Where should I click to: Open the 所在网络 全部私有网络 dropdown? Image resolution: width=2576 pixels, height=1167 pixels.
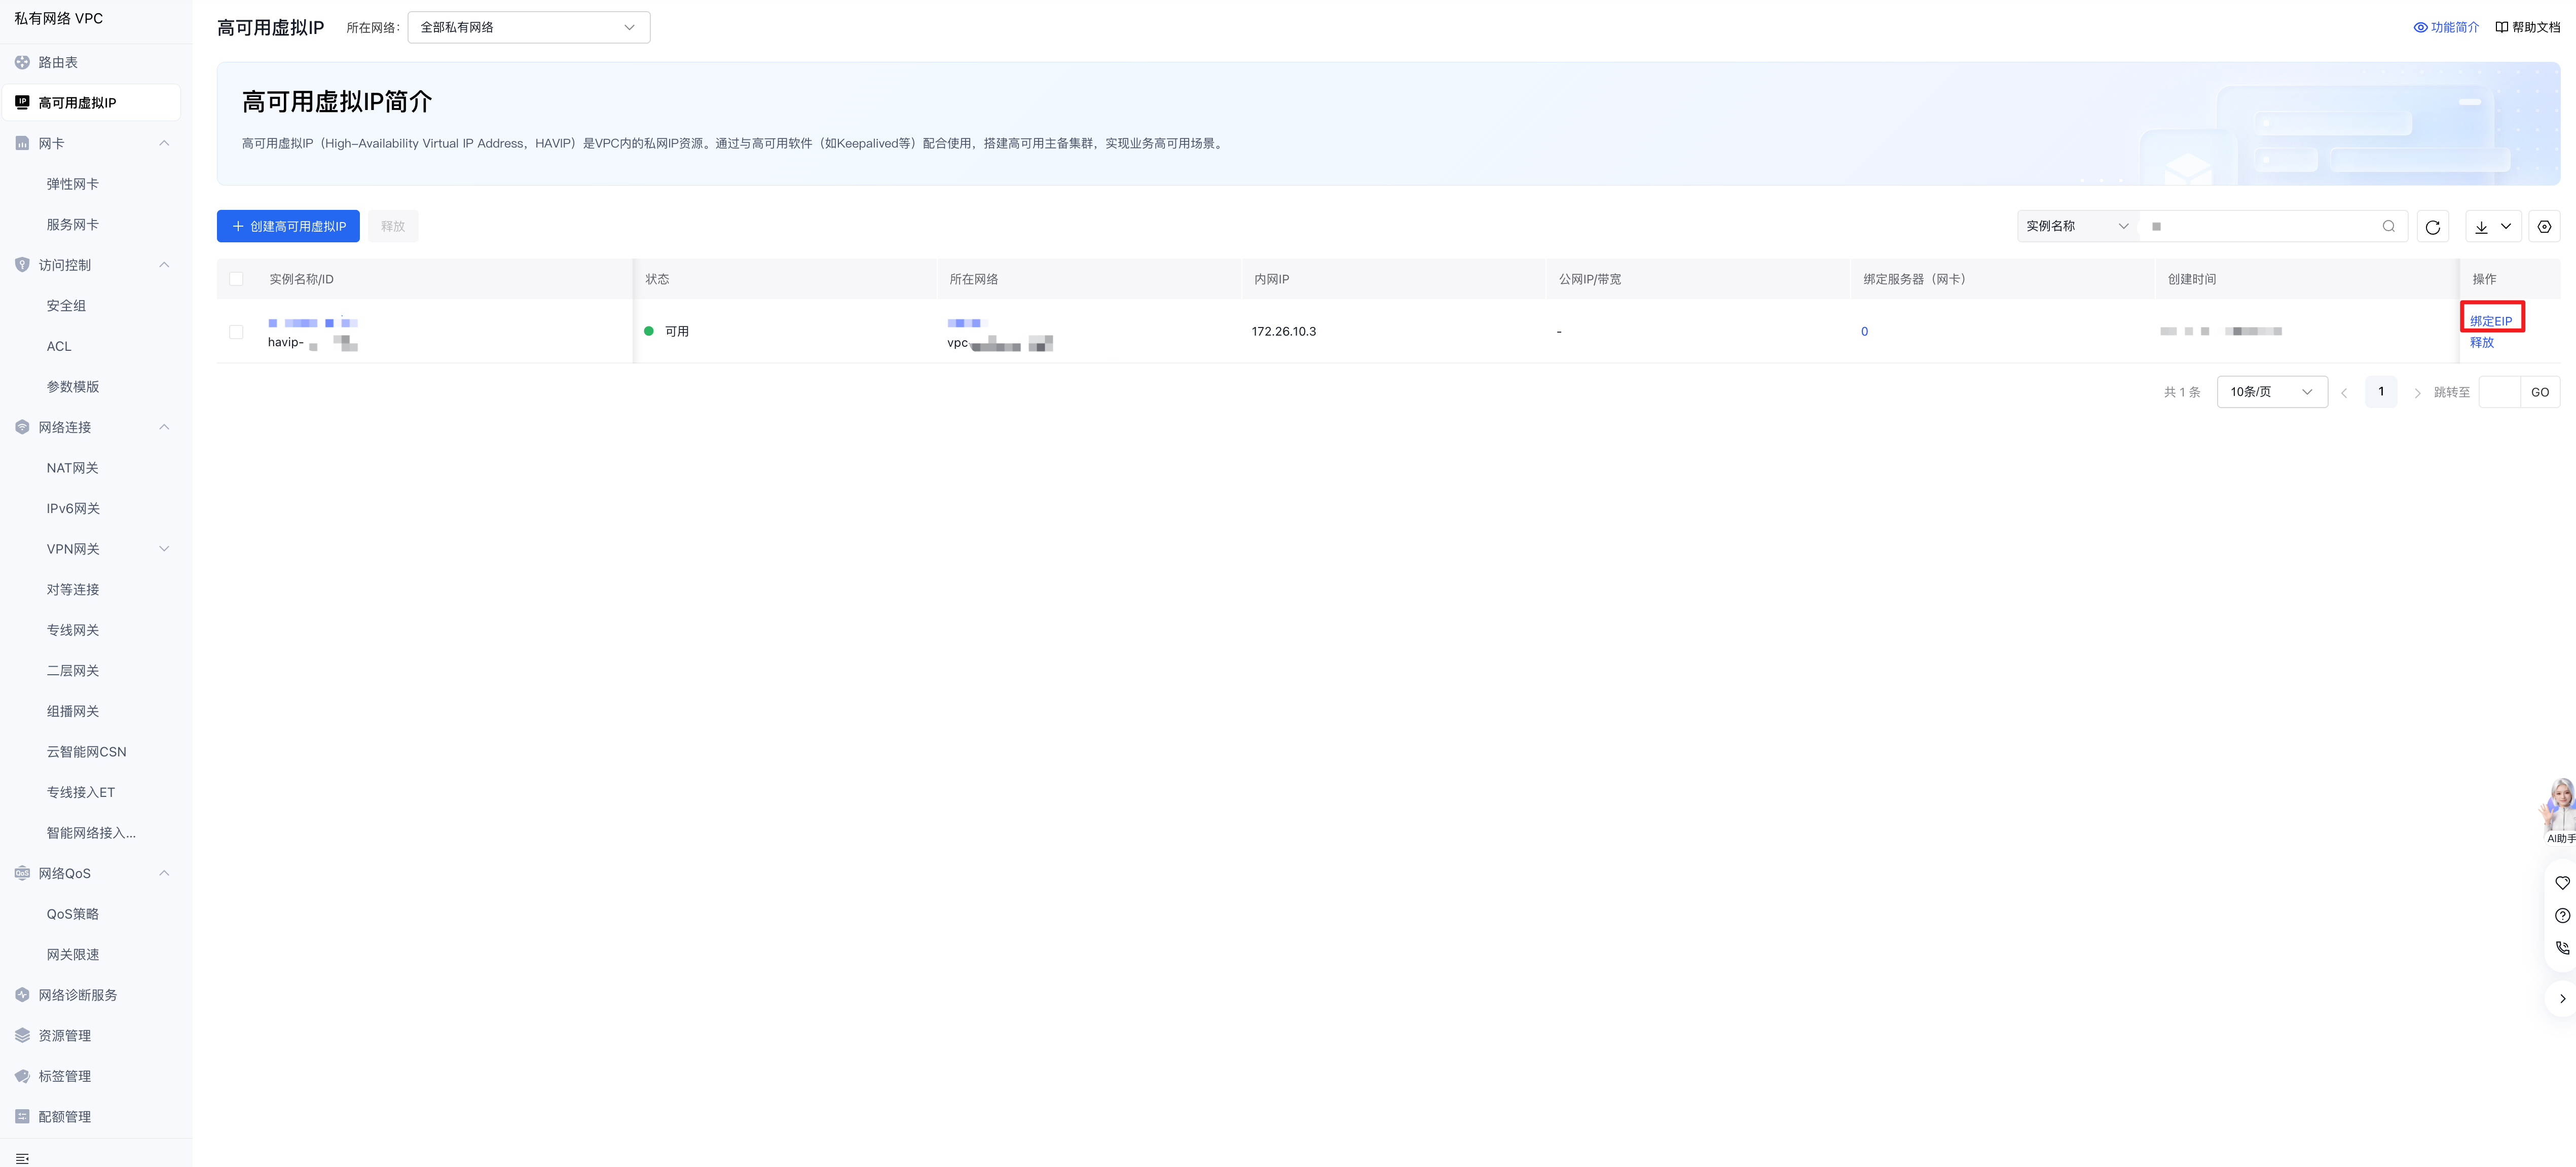click(x=529, y=27)
